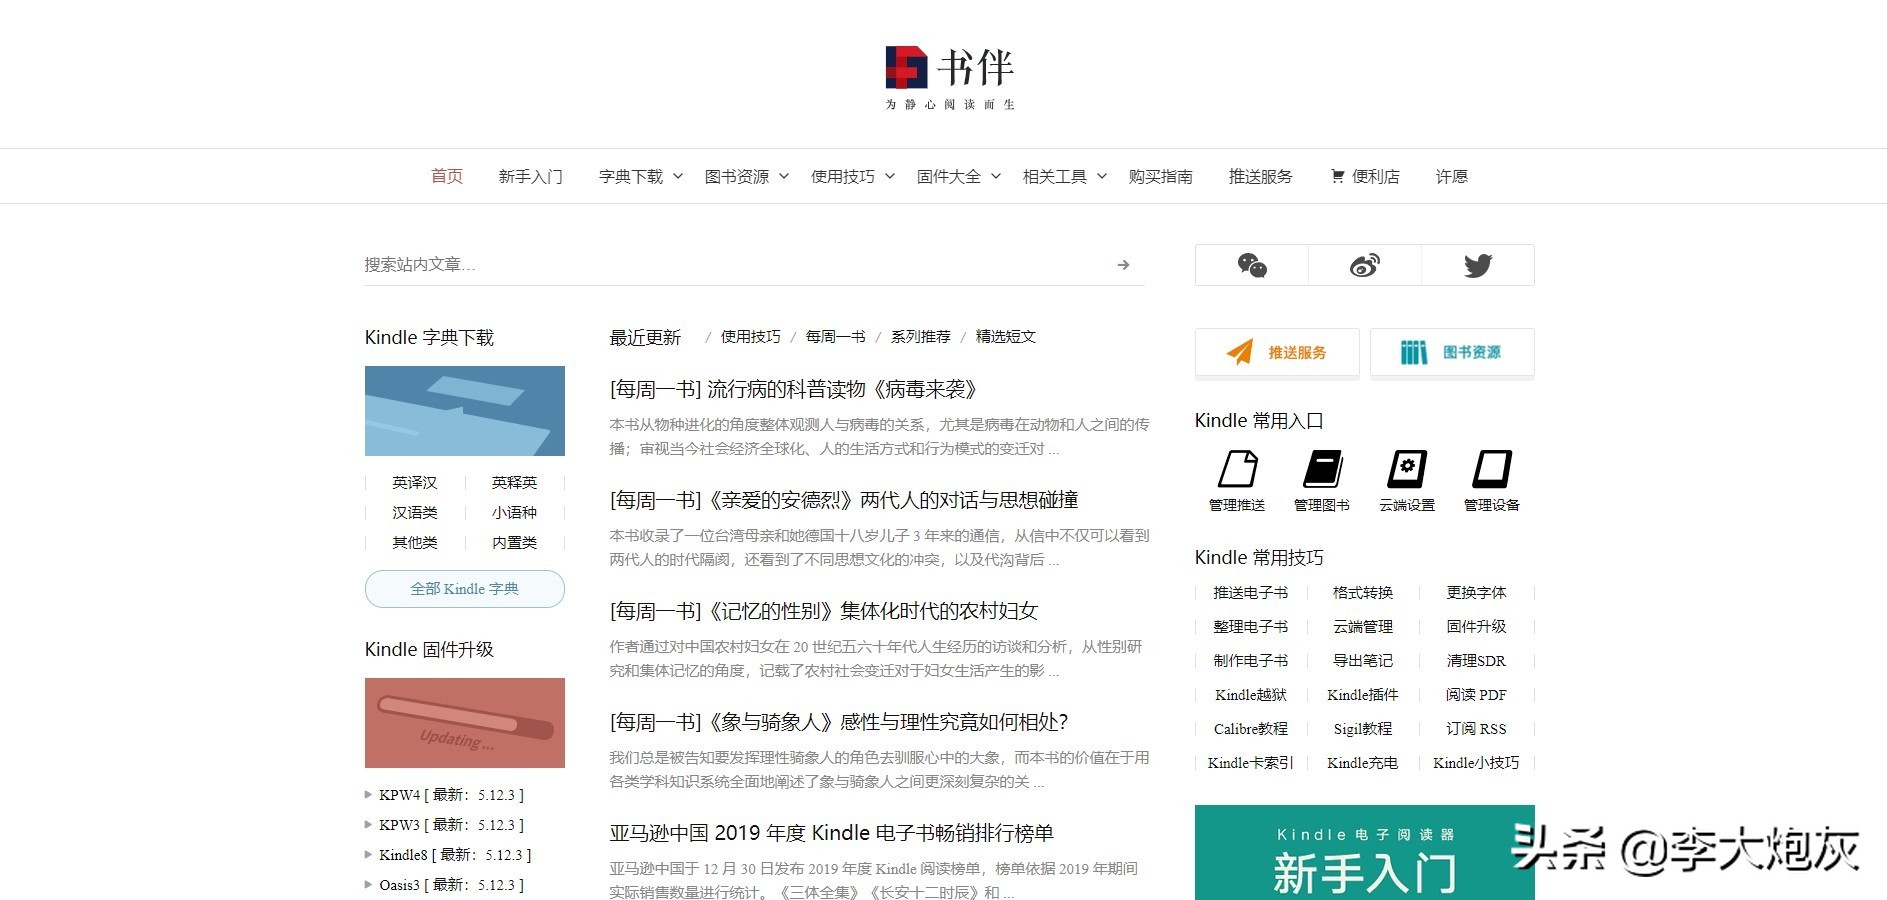Click the 推送服务 paper plane button

click(1277, 352)
